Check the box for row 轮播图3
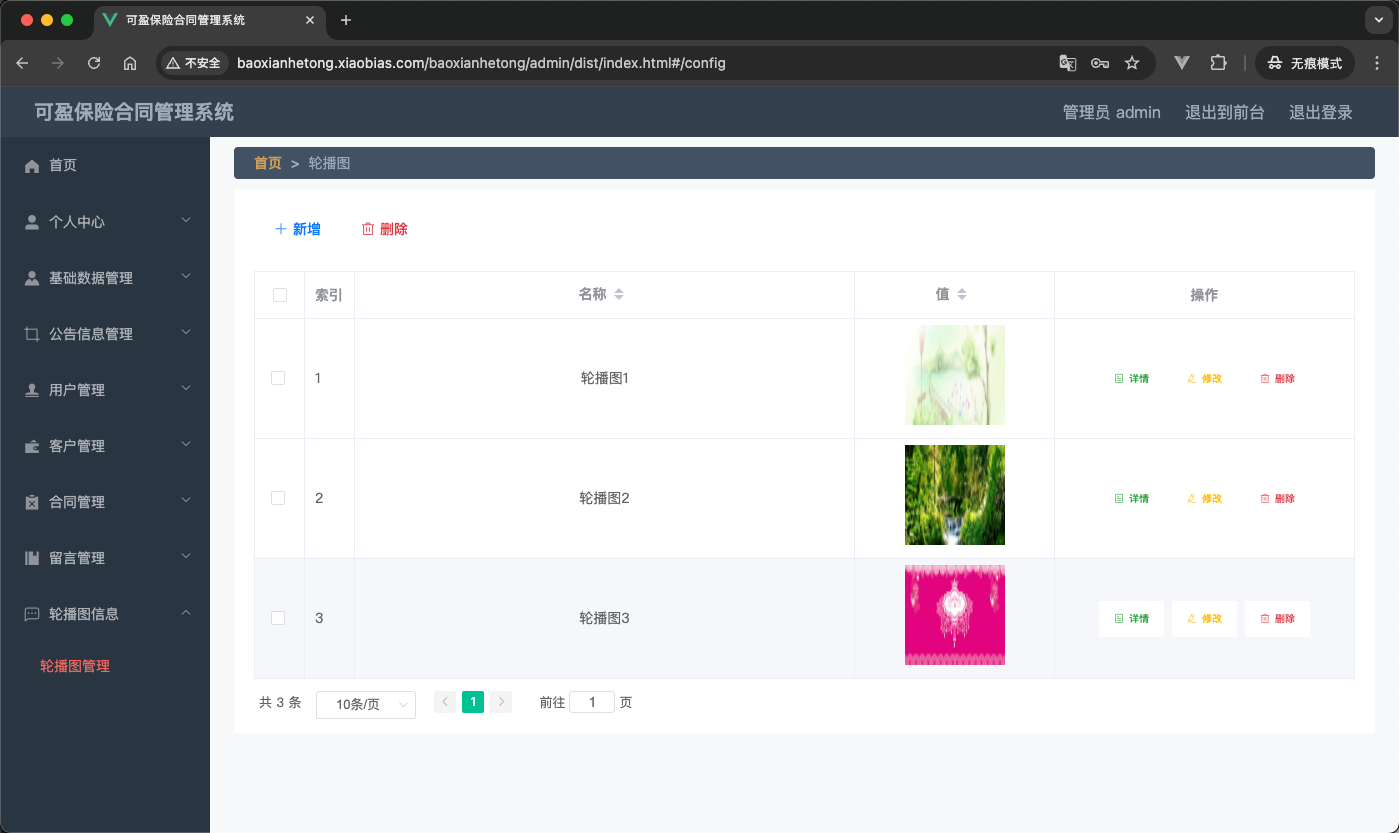1399x833 pixels. (x=279, y=618)
